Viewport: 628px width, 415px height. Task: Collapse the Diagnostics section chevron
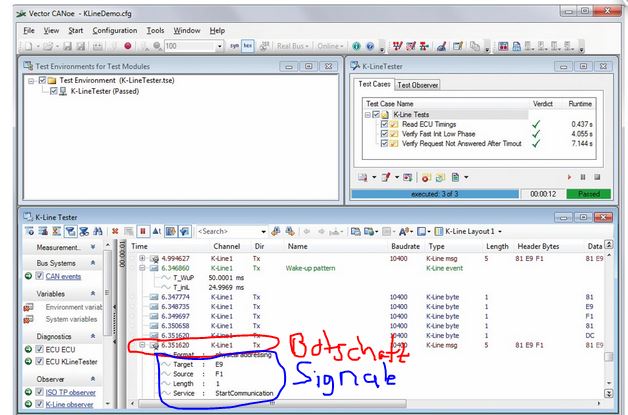[x=93, y=336]
